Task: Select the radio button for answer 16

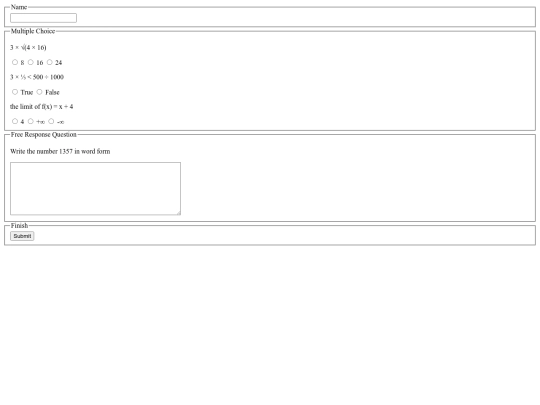Action: click(31, 62)
